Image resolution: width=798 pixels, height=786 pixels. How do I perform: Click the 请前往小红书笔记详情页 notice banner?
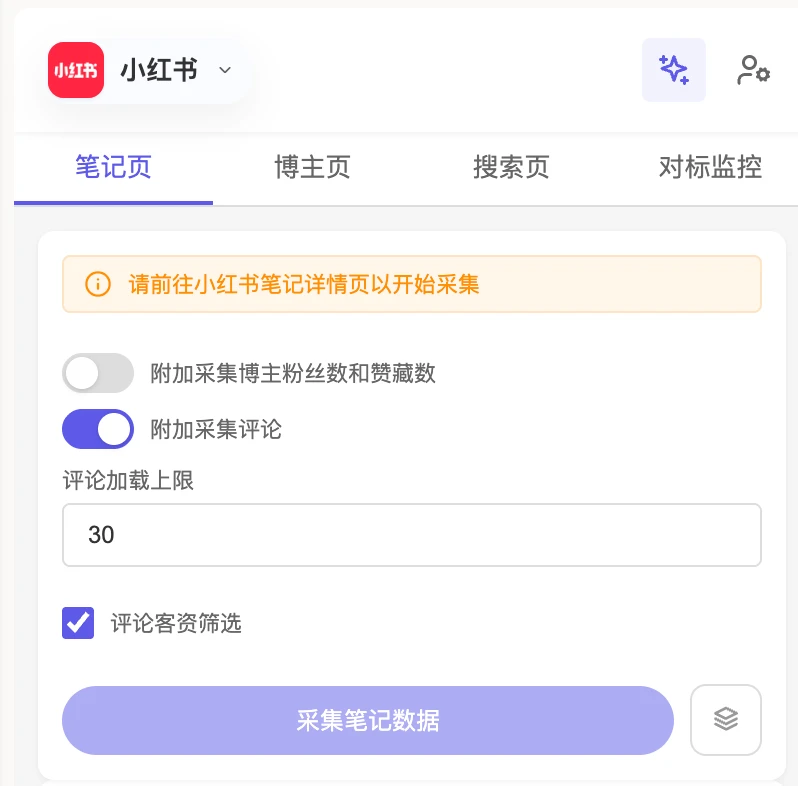pos(412,284)
